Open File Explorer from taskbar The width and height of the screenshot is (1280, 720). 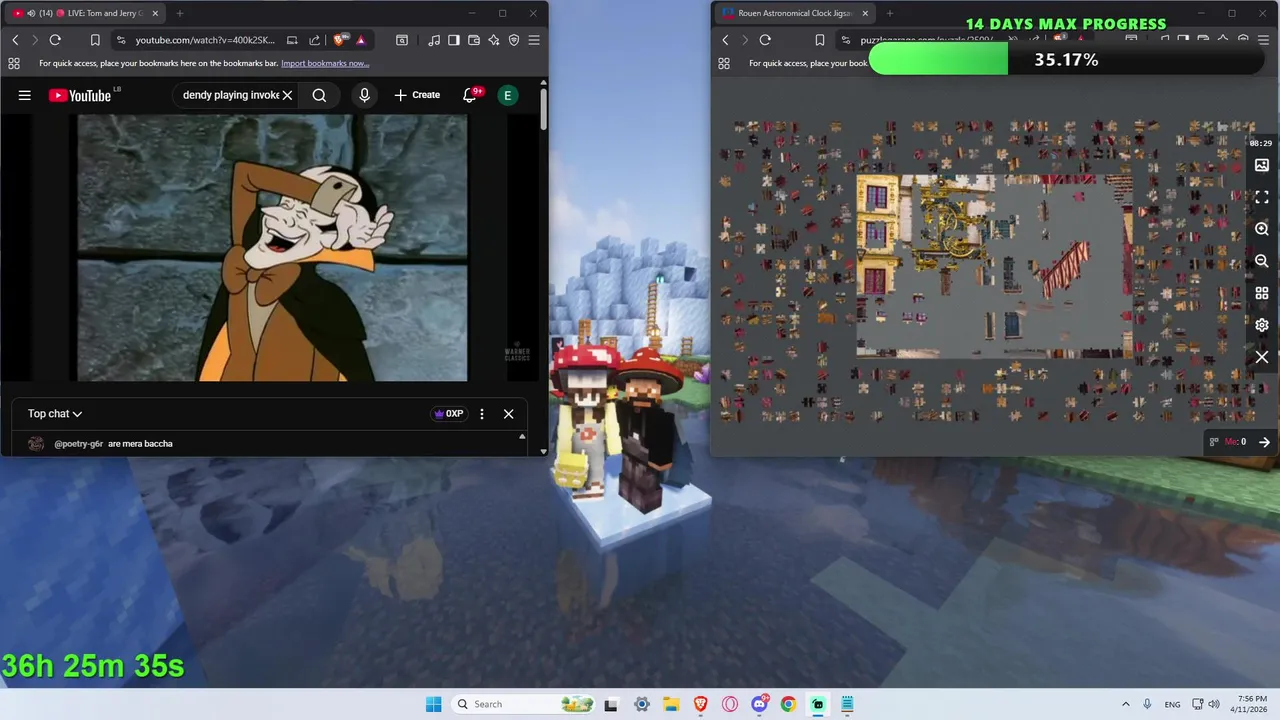[671, 704]
